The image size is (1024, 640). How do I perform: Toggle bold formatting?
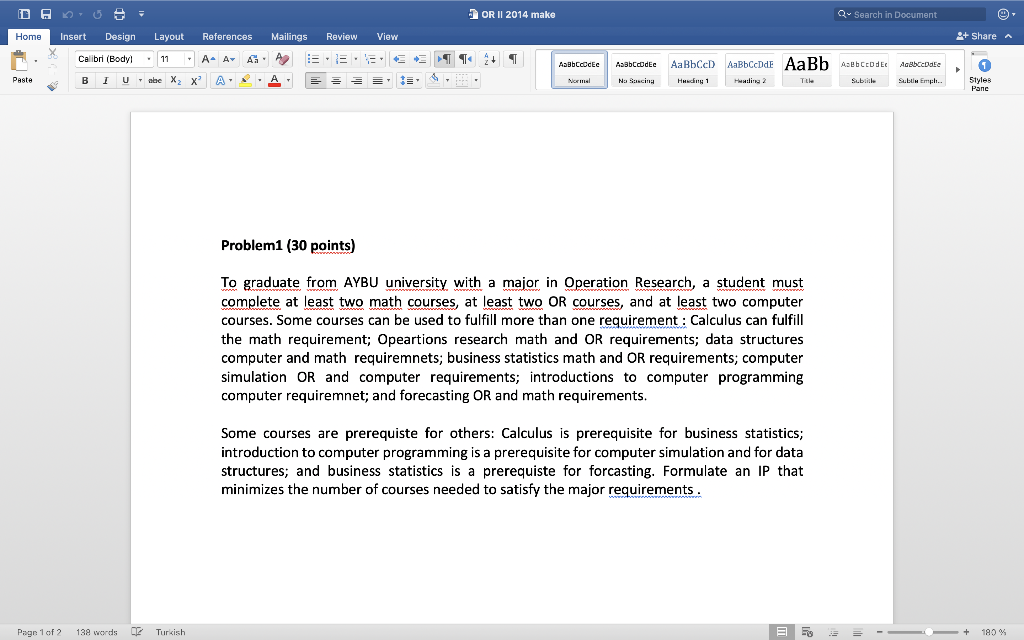tap(86, 80)
